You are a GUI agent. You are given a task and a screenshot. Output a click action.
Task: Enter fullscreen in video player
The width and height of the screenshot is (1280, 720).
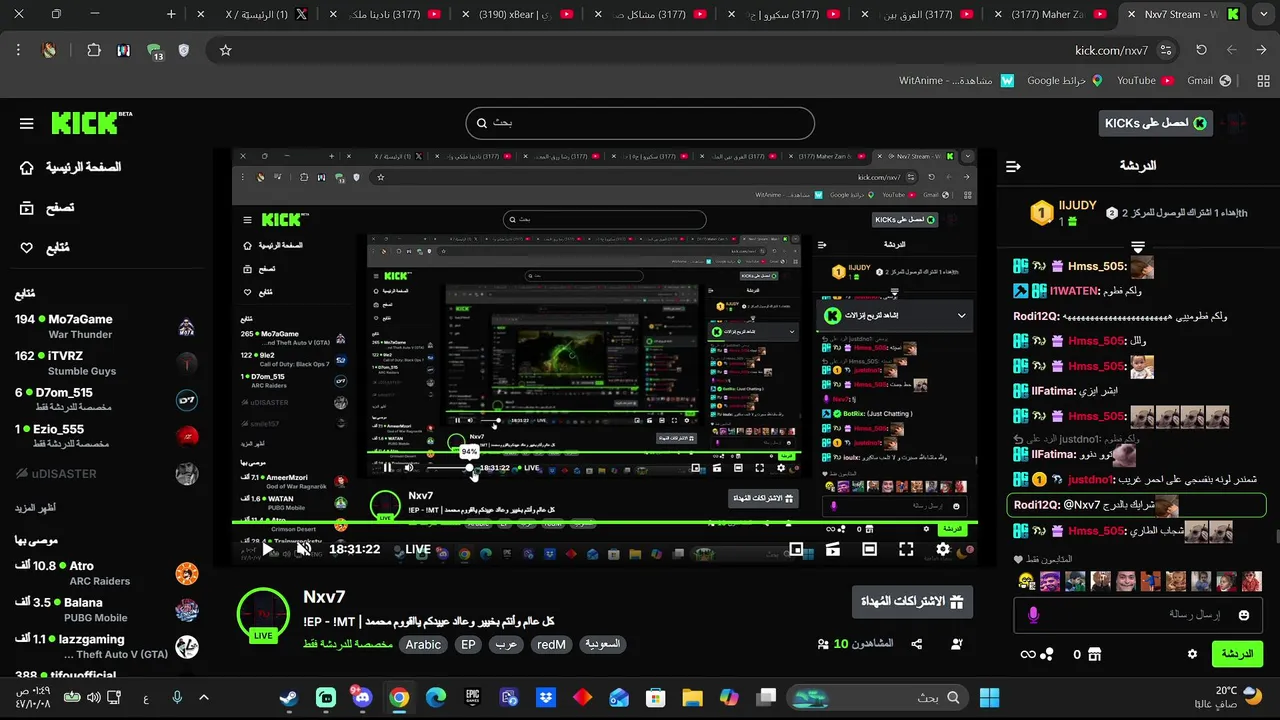pos(906,549)
